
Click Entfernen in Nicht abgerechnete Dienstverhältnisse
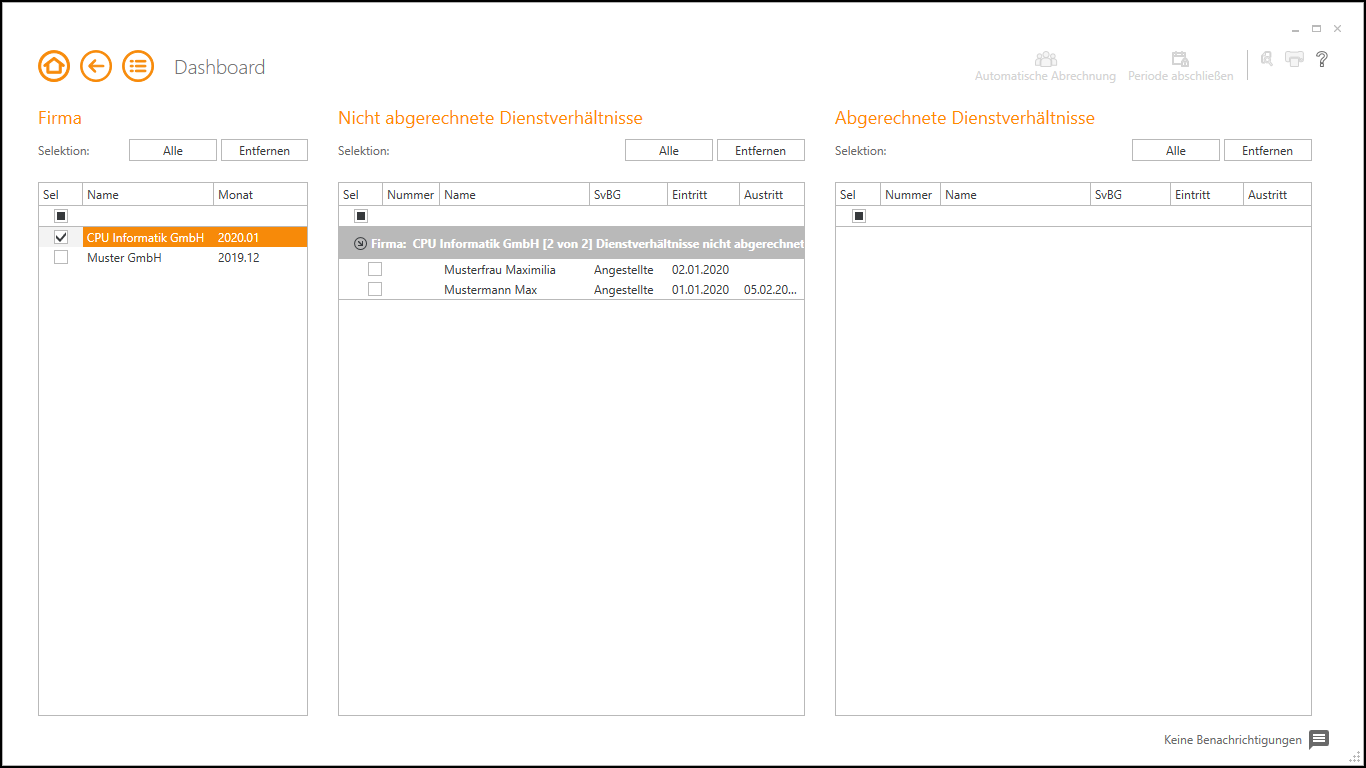(761, 150)
